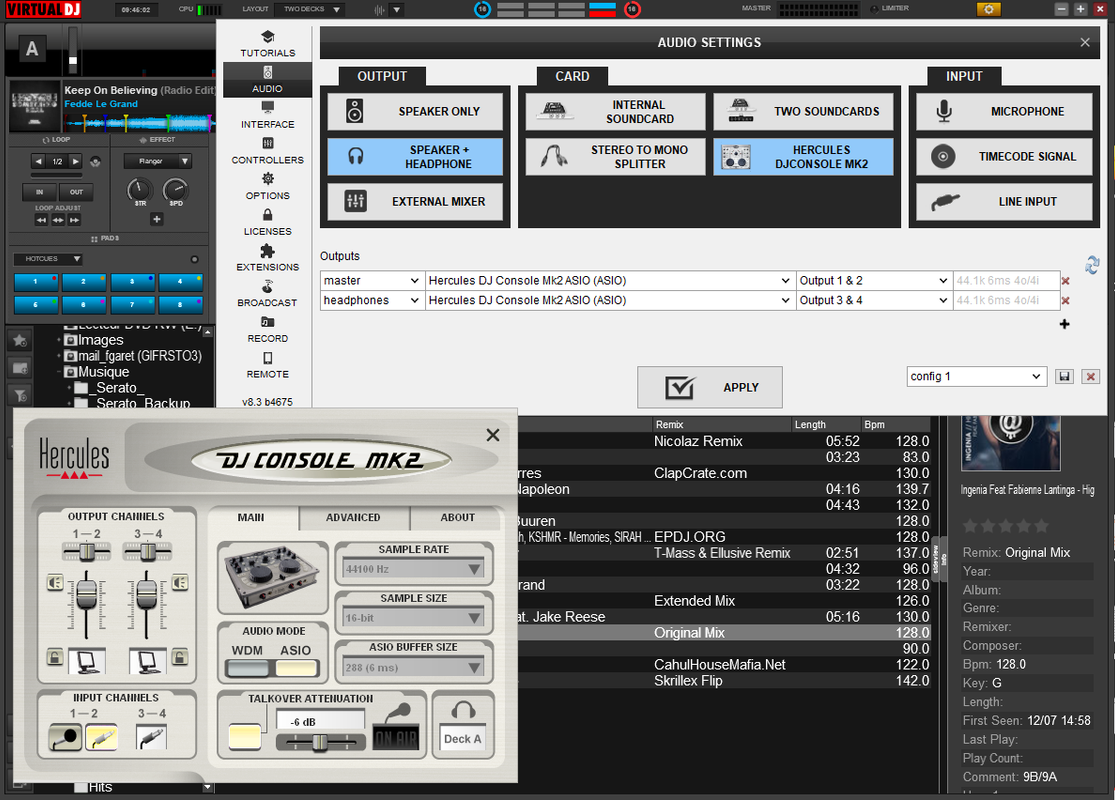Toggle the ON AIR microphone indicator

point(396,738)
